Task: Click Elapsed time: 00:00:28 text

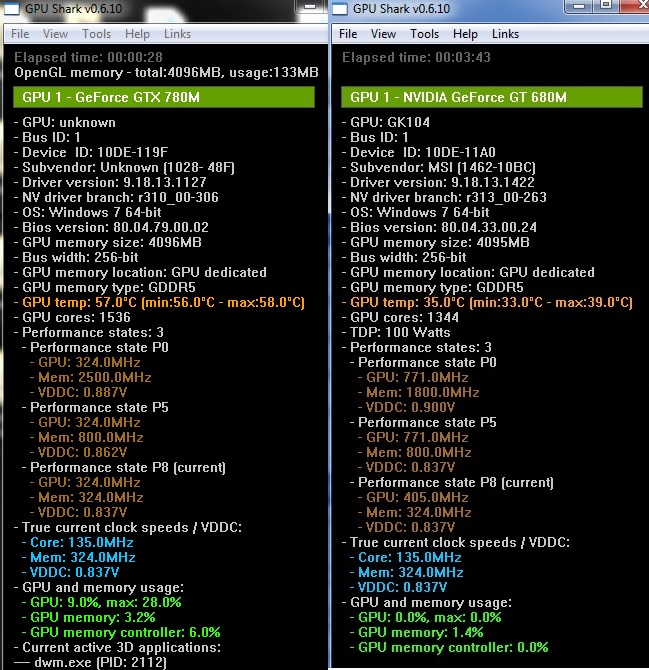Action: click(88, 57)
